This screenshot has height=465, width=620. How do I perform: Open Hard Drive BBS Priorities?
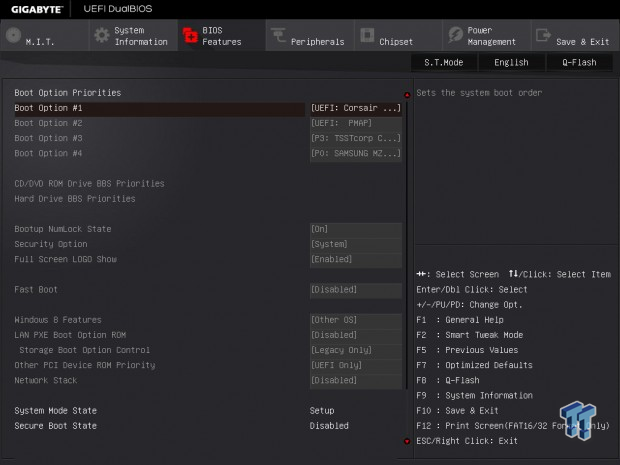(75, 199)
